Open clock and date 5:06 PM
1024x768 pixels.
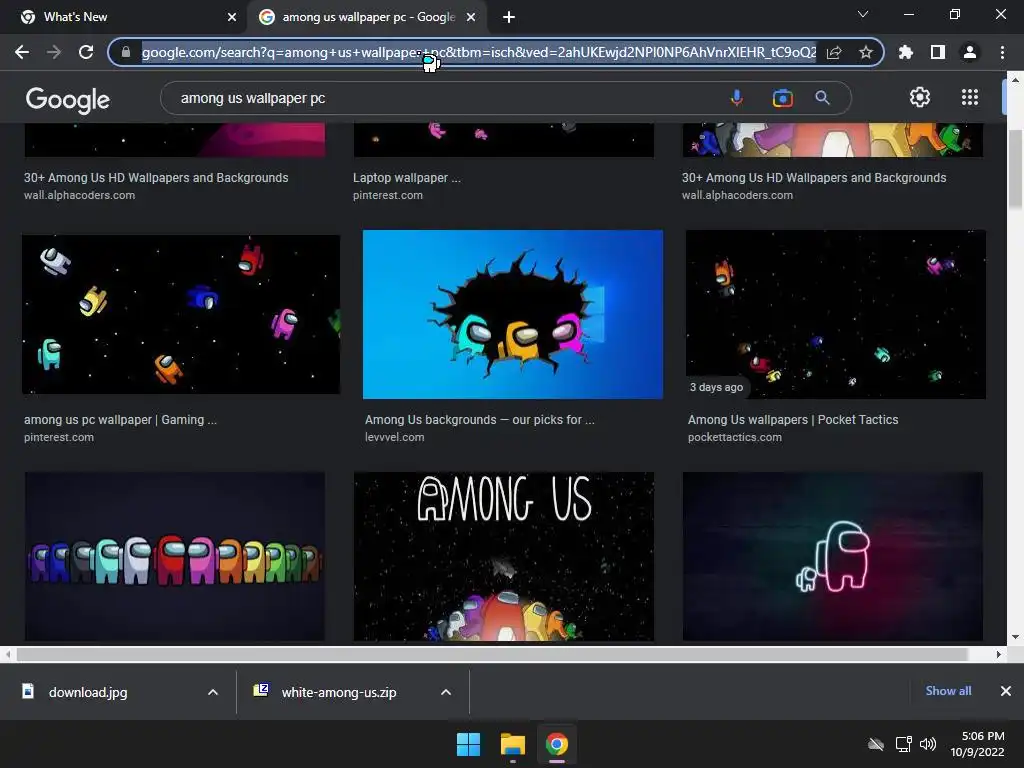[977, 744]
